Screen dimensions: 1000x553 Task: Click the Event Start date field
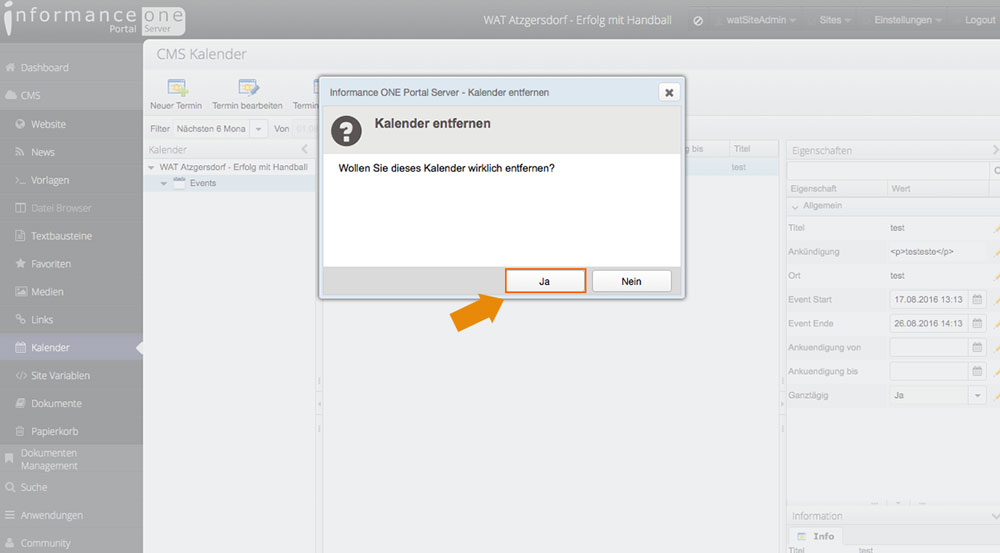point(929,299)
